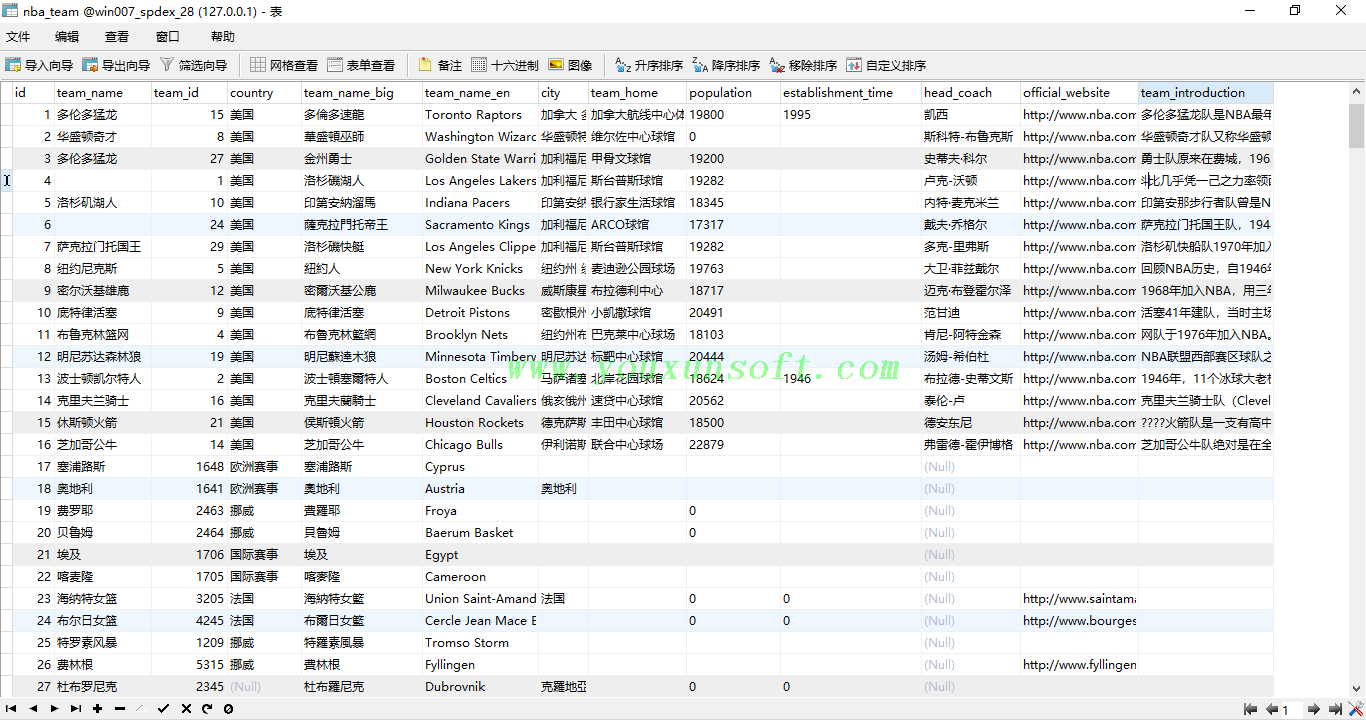Screen dimensions: 1366x720
Task: Discard changes with the X icon
Action: [186, 709]
